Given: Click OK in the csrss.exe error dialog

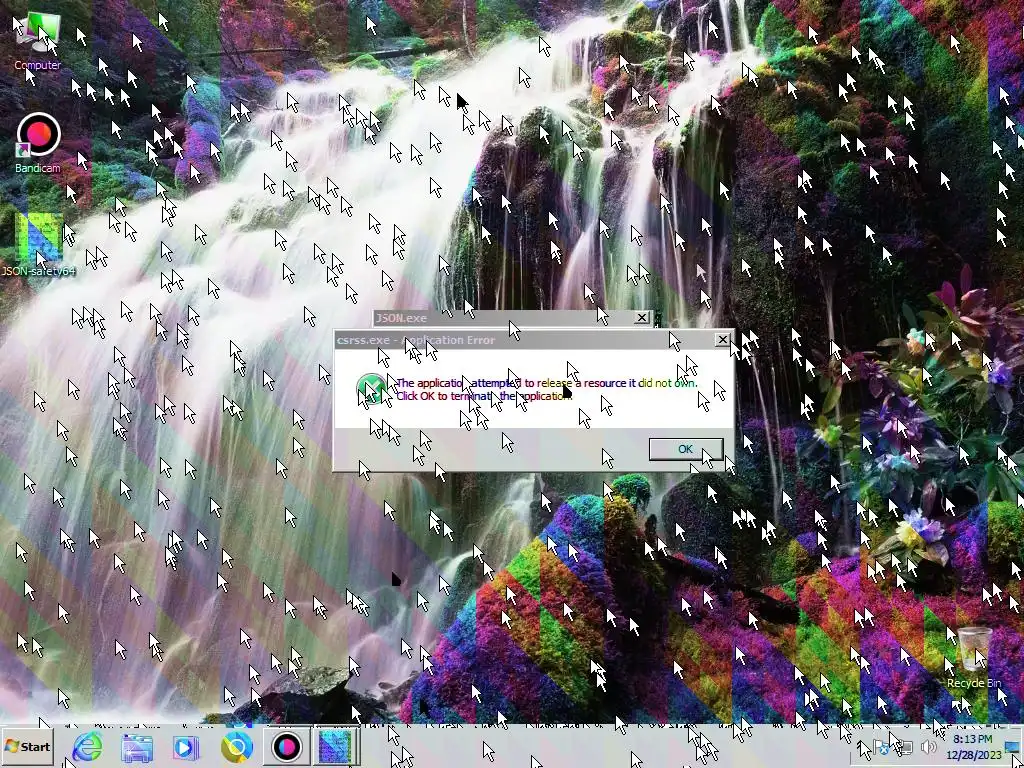Looking at the screenshot, I should pyautogui.click(x=686, y=449).
